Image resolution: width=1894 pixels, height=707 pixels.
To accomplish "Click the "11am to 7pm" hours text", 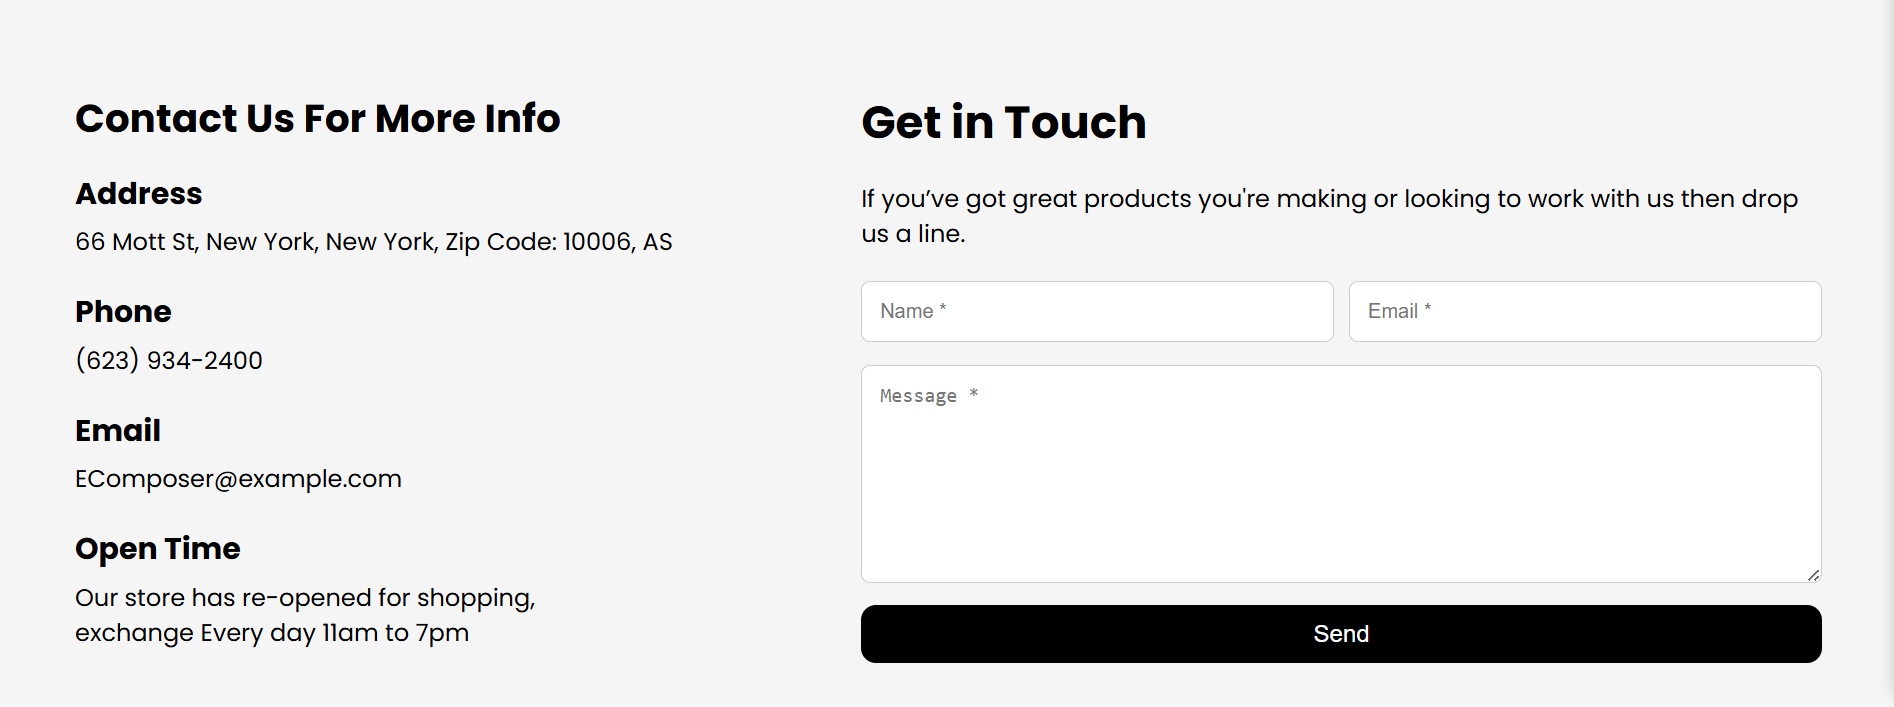I will click(x=395, y=633).
